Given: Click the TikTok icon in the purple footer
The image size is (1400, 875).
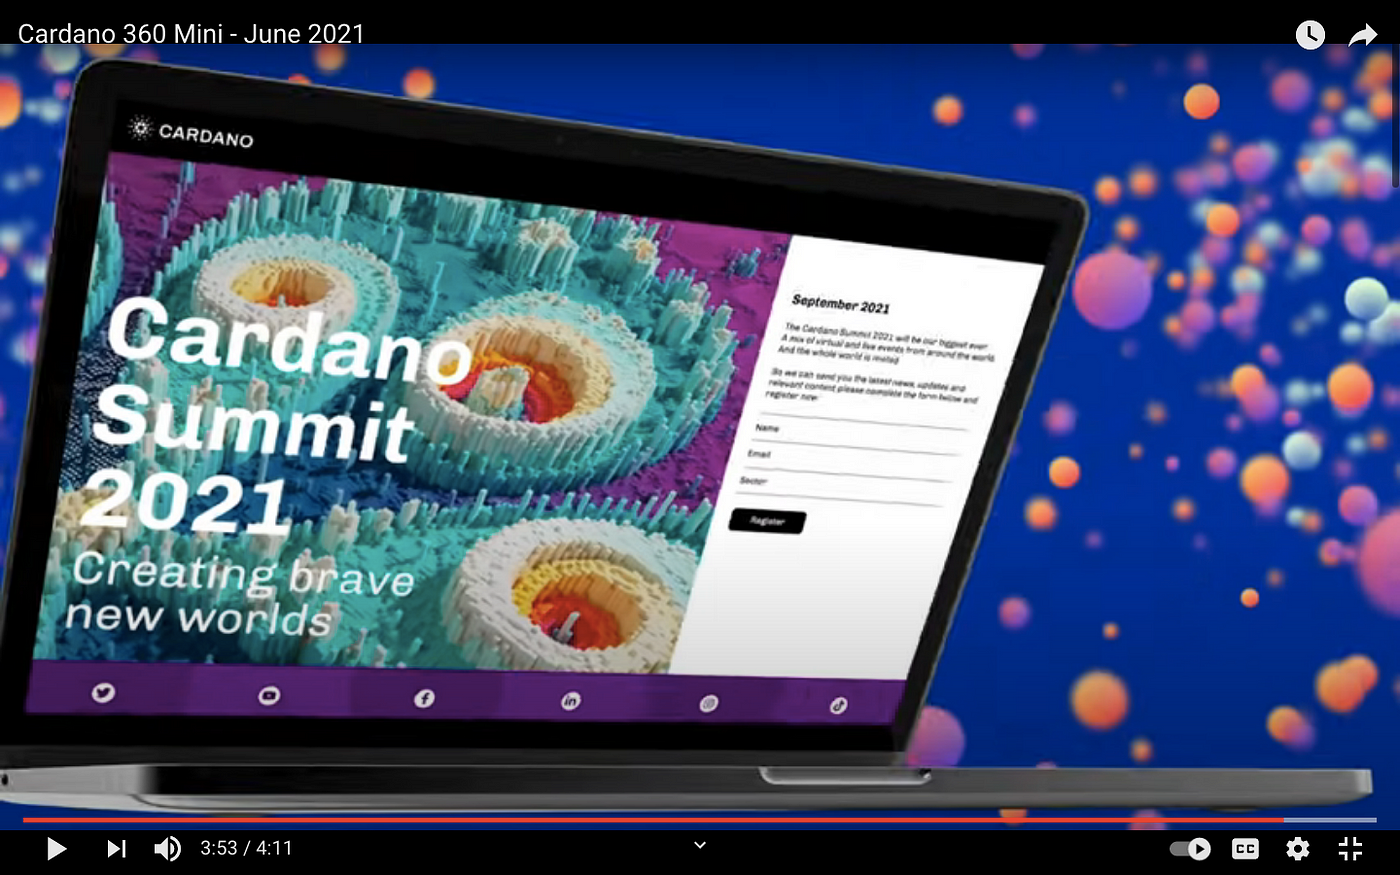Looking at the screenshot, I should 838,706.
